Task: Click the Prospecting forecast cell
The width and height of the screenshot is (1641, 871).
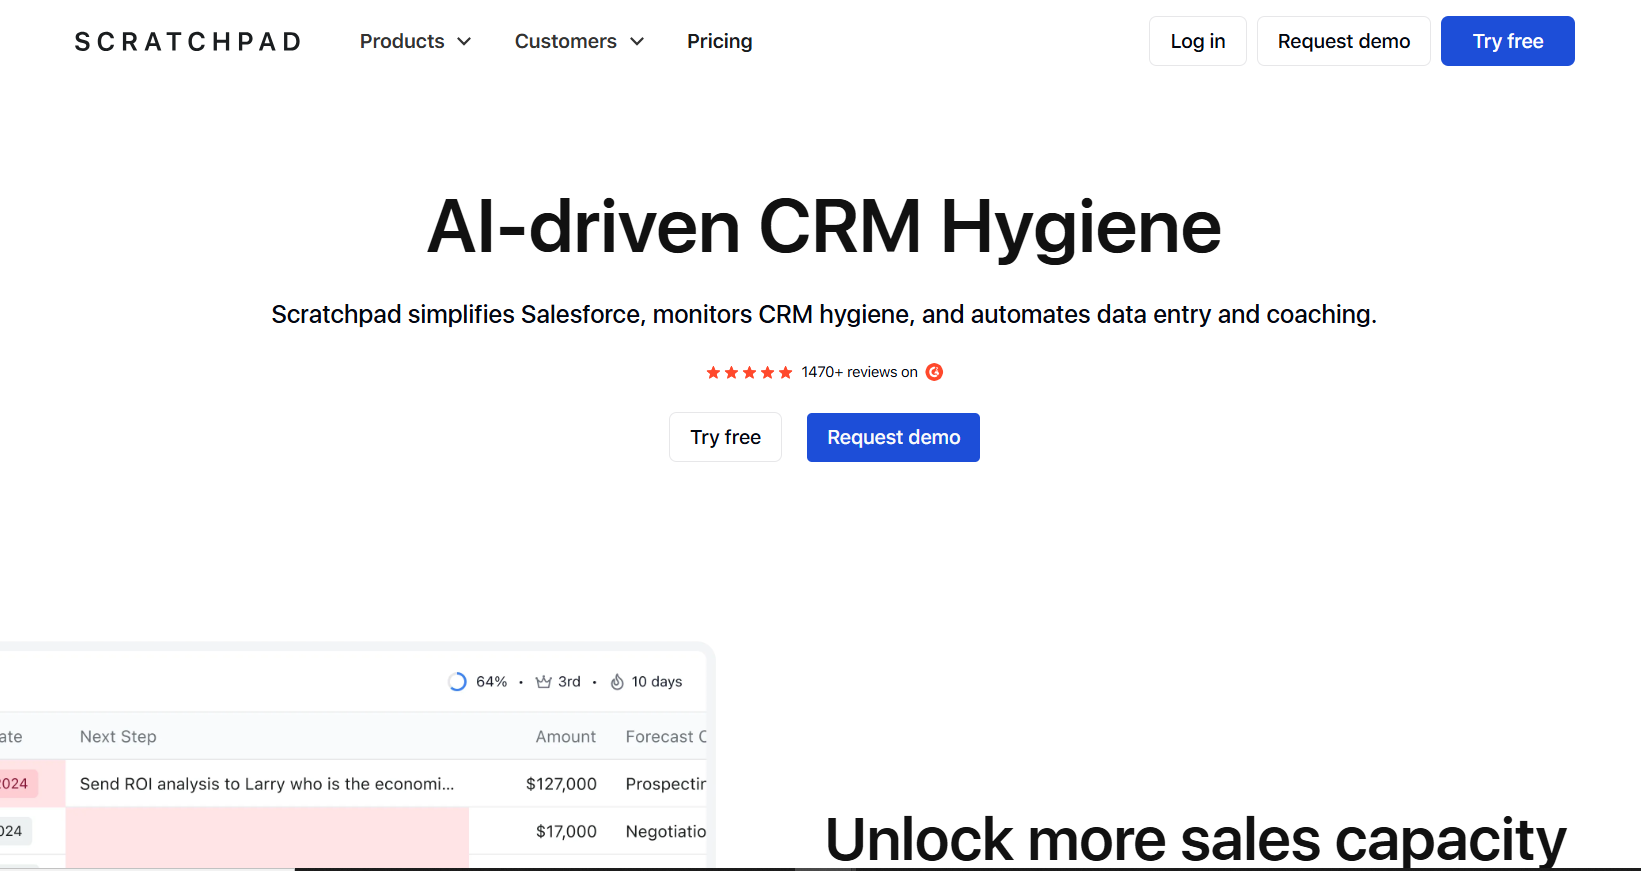Action: pos(666,784)
